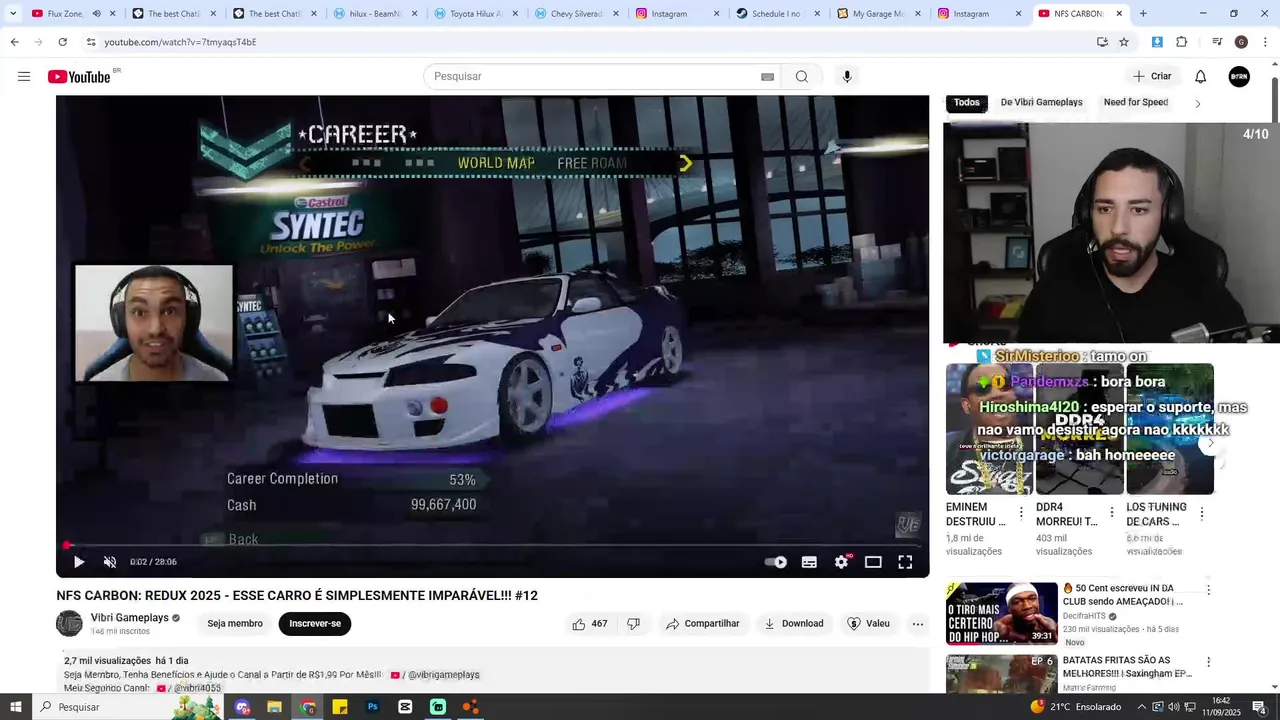Open Chrome three-dot menu
Viewport: 1280px width, 720px height.
1266,42
